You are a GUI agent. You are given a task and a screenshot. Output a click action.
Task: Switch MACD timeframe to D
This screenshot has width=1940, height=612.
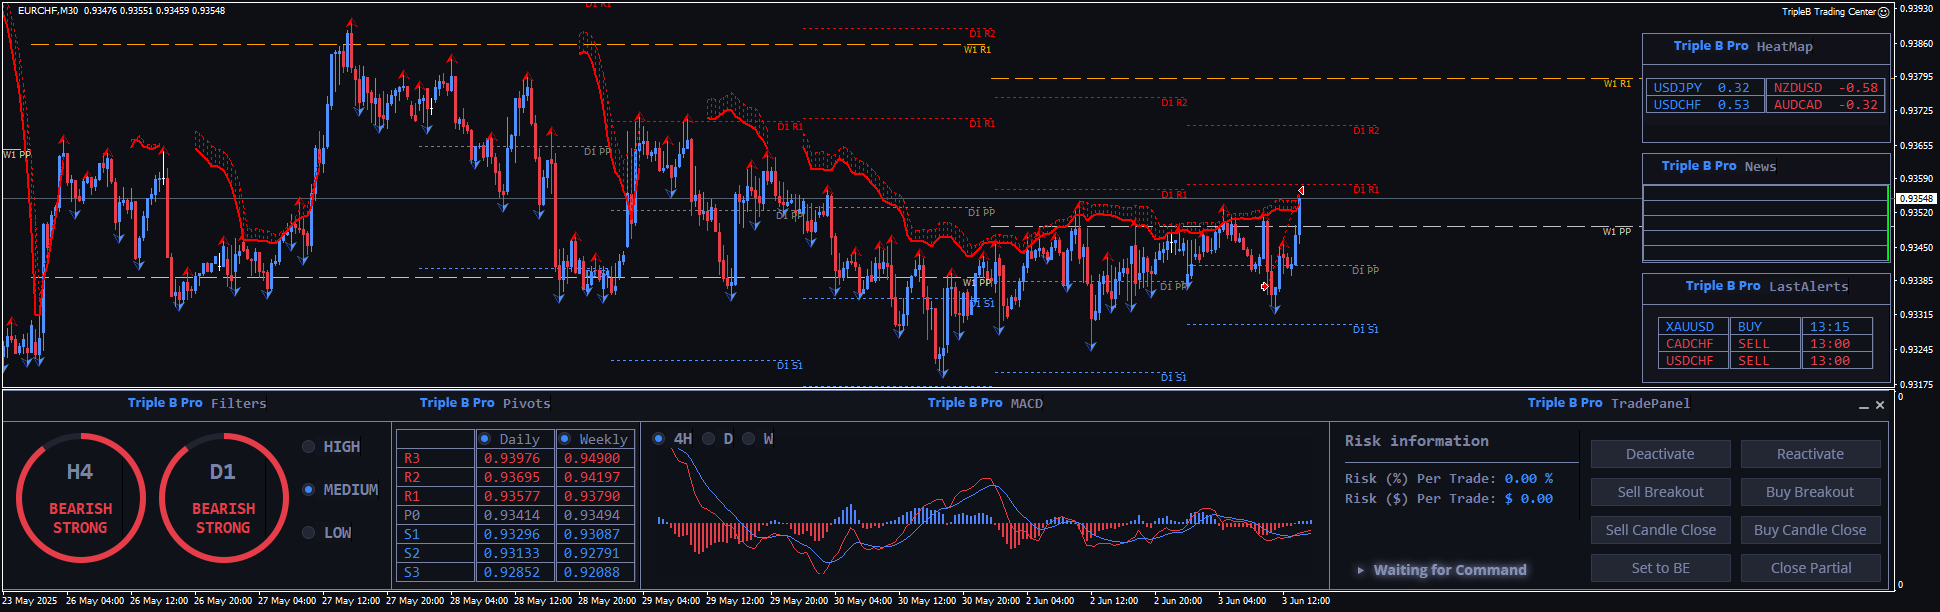(x=709, y=439)
